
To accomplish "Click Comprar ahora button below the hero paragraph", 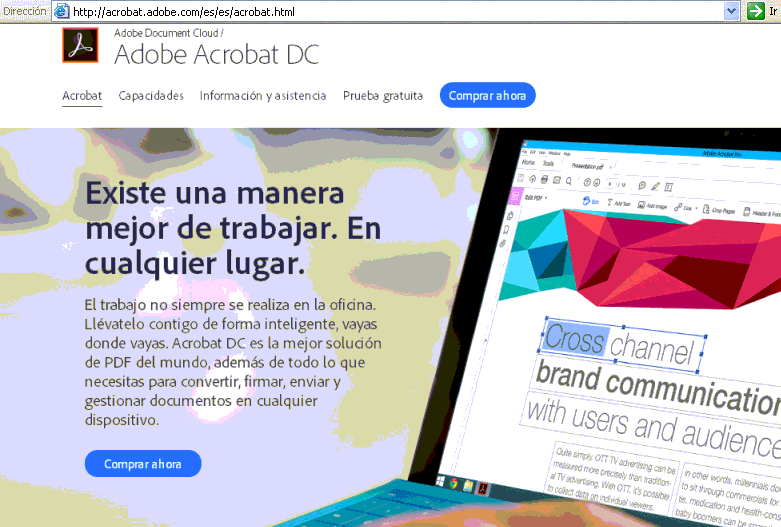I will (143, 464).
